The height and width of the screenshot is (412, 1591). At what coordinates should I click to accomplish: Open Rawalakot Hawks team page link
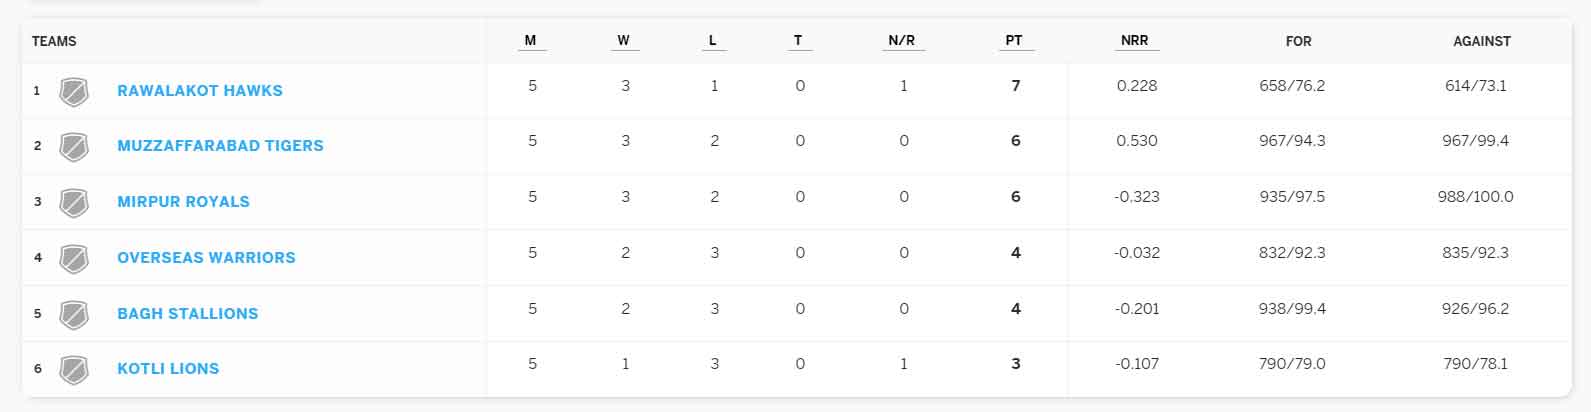coord(200,91)
